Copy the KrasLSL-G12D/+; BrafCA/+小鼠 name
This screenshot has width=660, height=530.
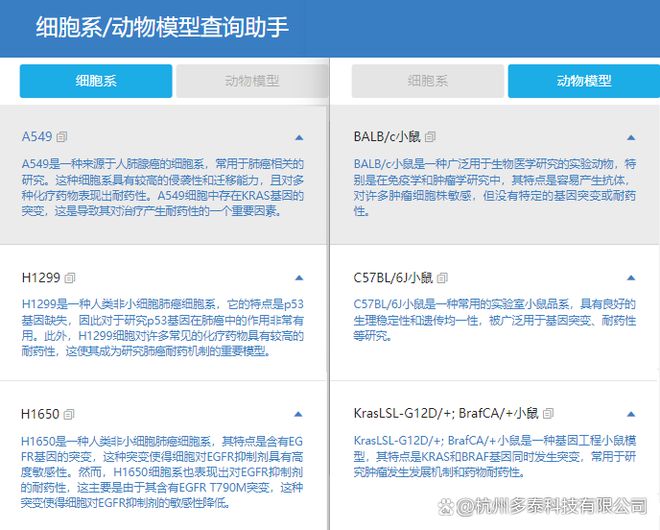click(x=548, y=414)
